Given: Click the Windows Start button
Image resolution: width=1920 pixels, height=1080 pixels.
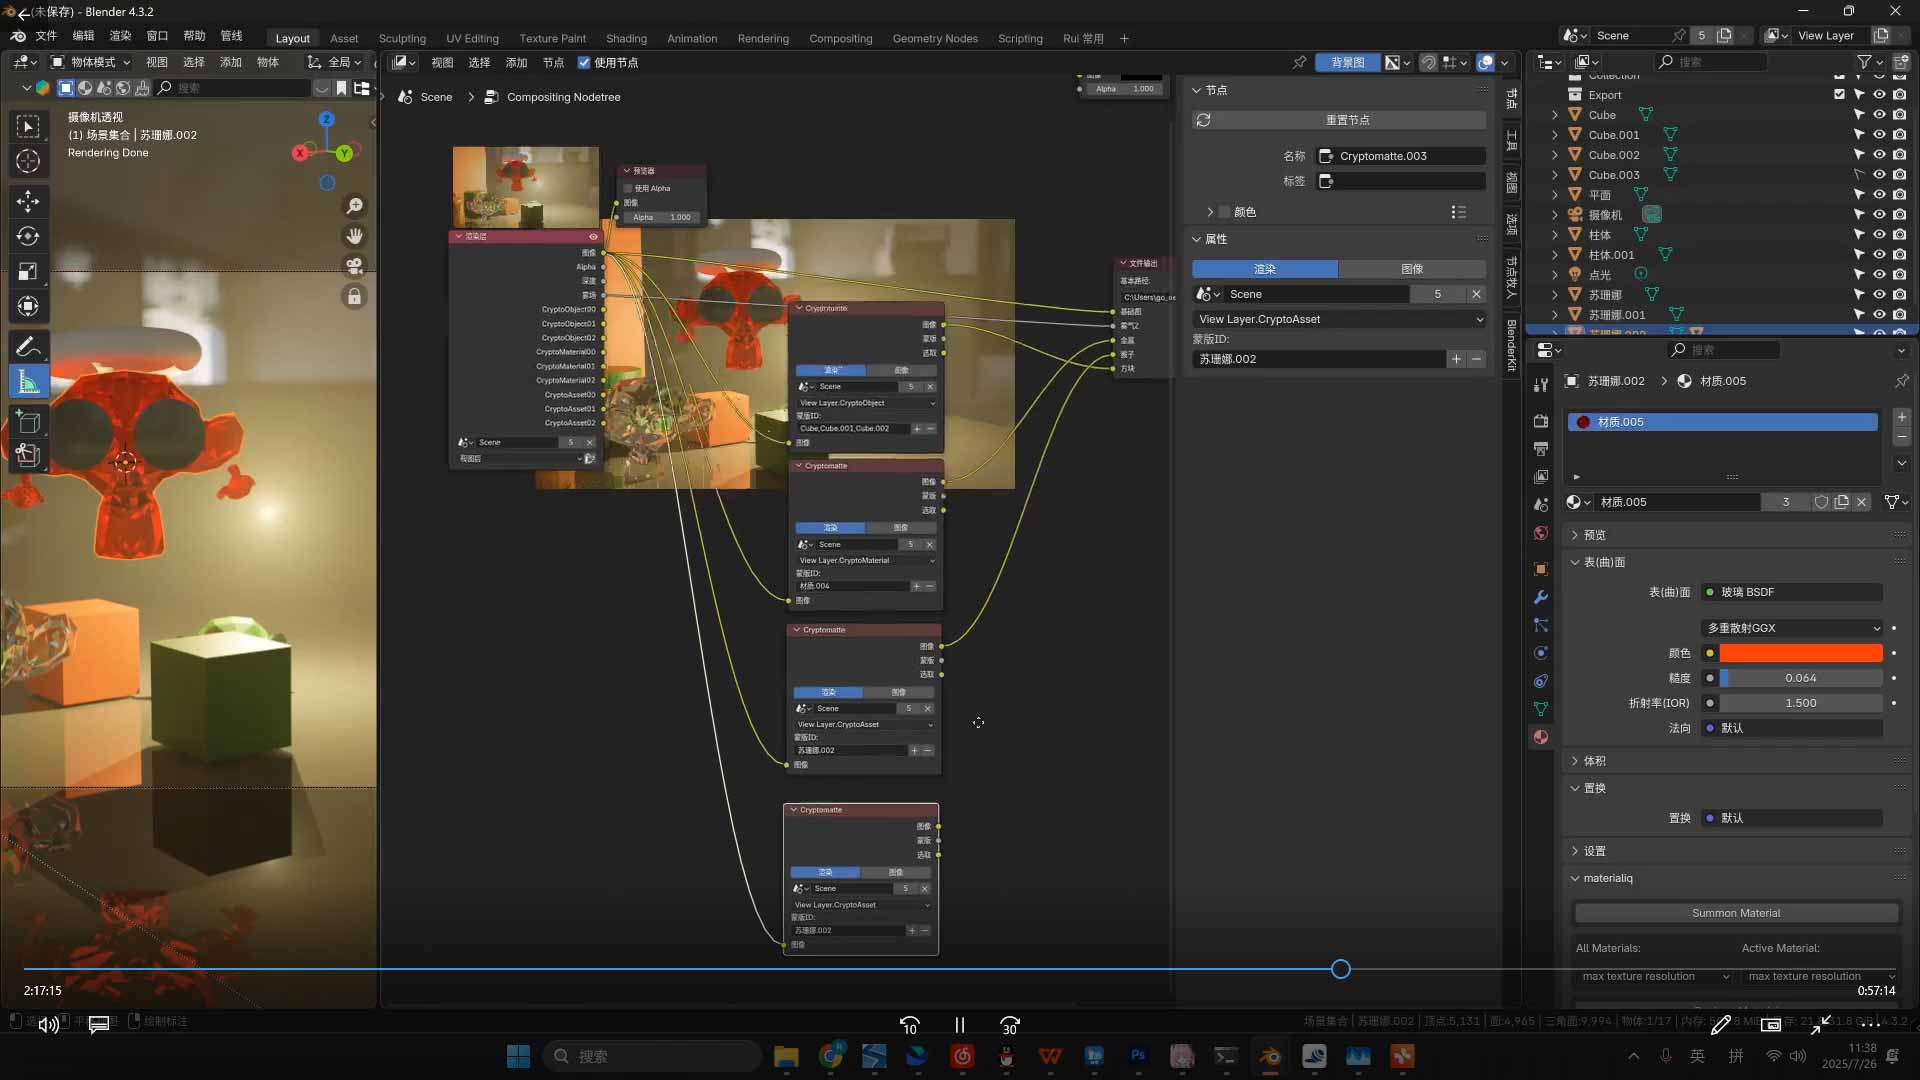Looking at the screenshot, I should (518, 1056).
